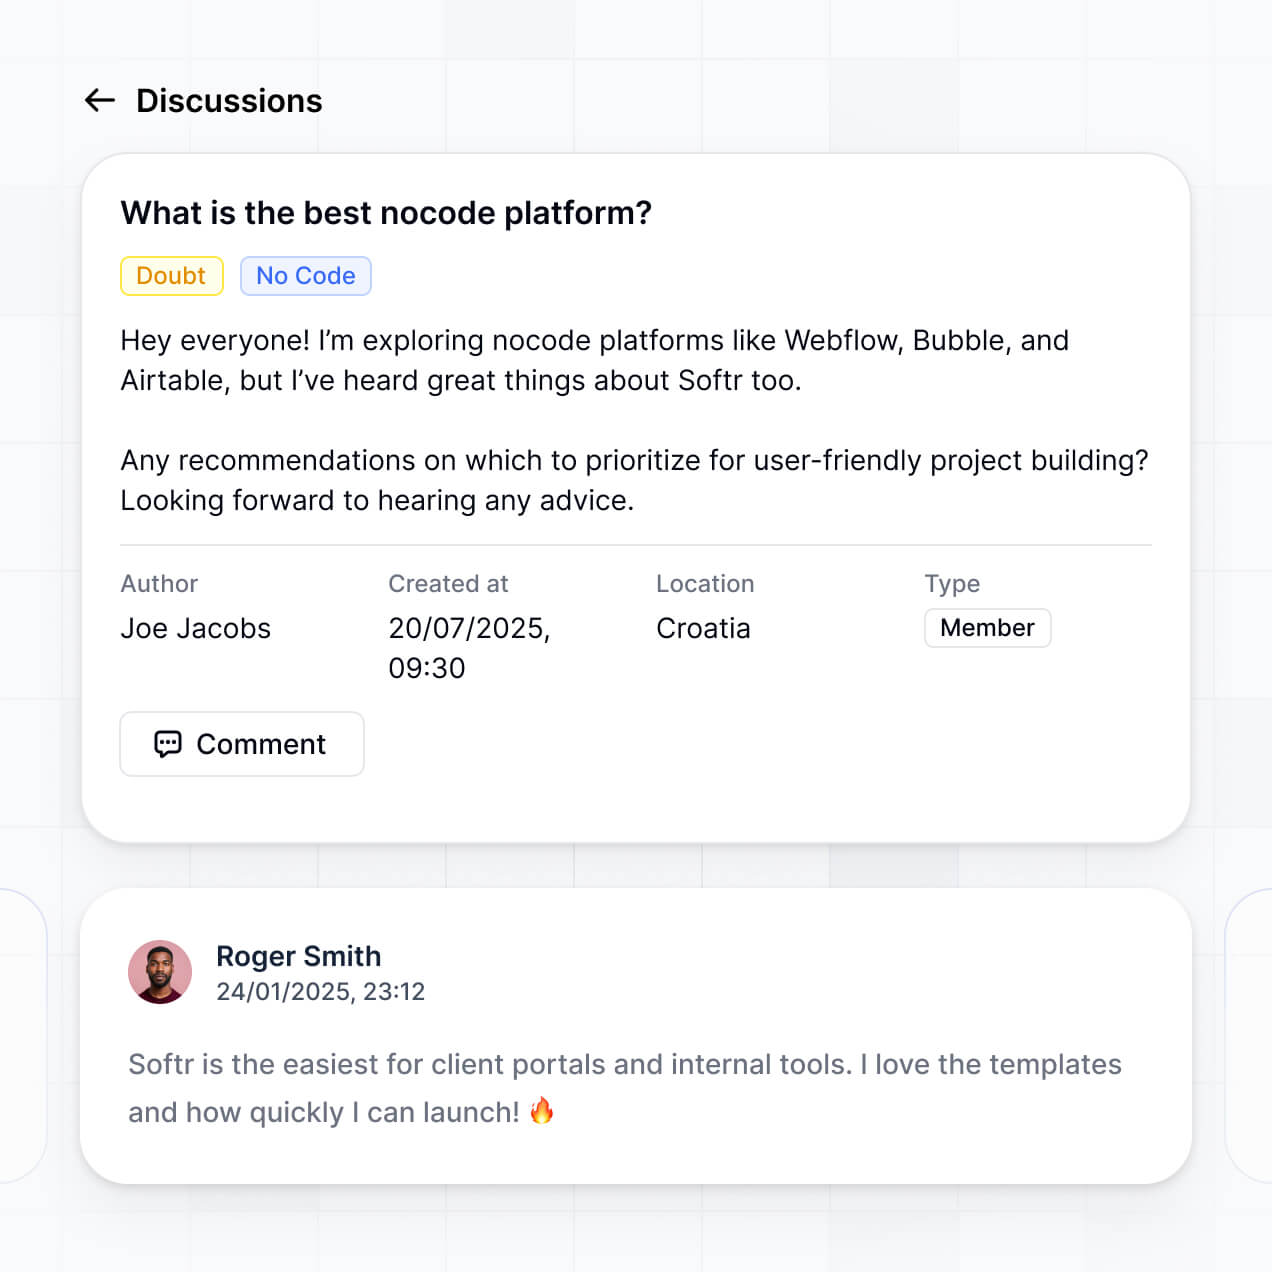Select the No Code tag
Viewport: 1272px width, 1272px height.
point(306,276)
